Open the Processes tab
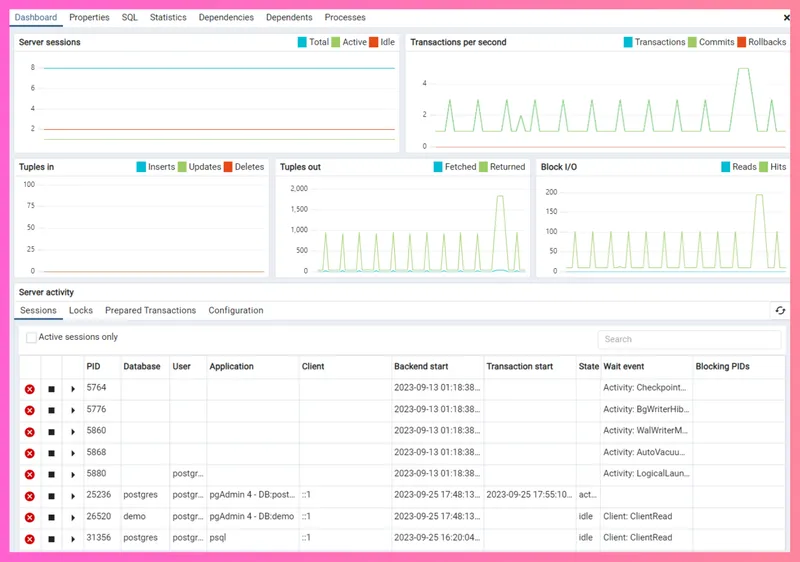 pyautogui.click(x=345, y=17)
